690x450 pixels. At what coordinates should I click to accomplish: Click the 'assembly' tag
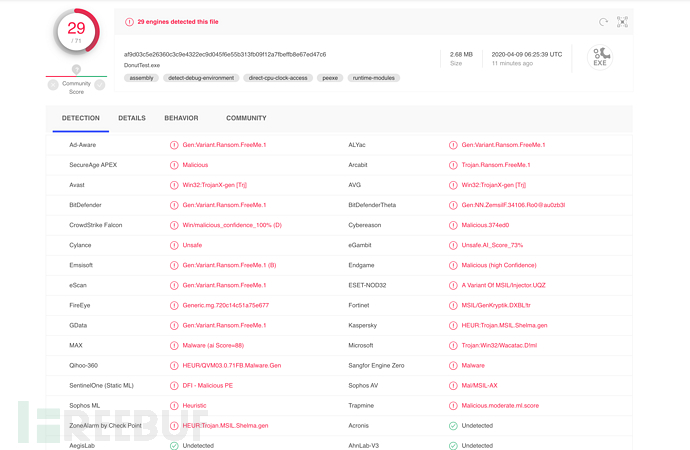(x=141, y=78)
